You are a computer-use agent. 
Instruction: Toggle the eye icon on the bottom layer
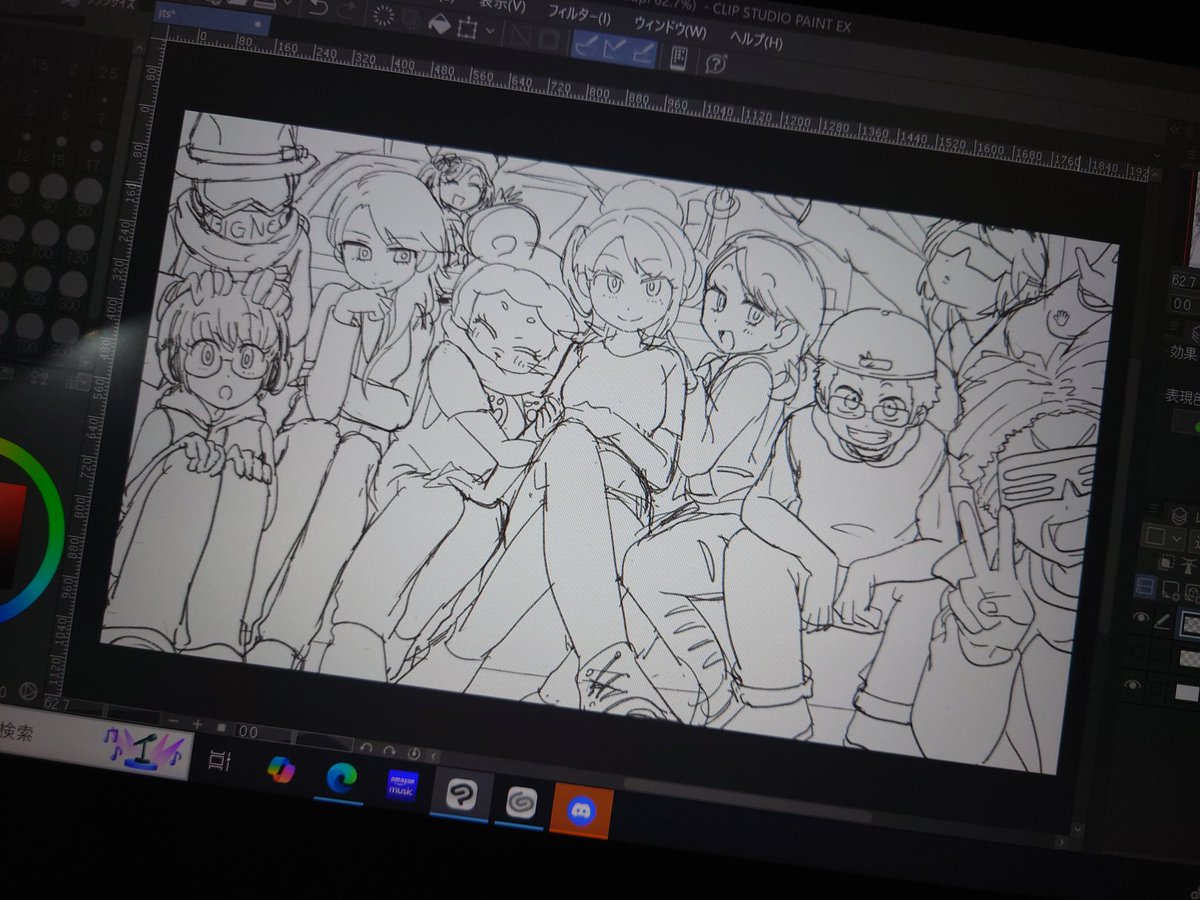1134,684
